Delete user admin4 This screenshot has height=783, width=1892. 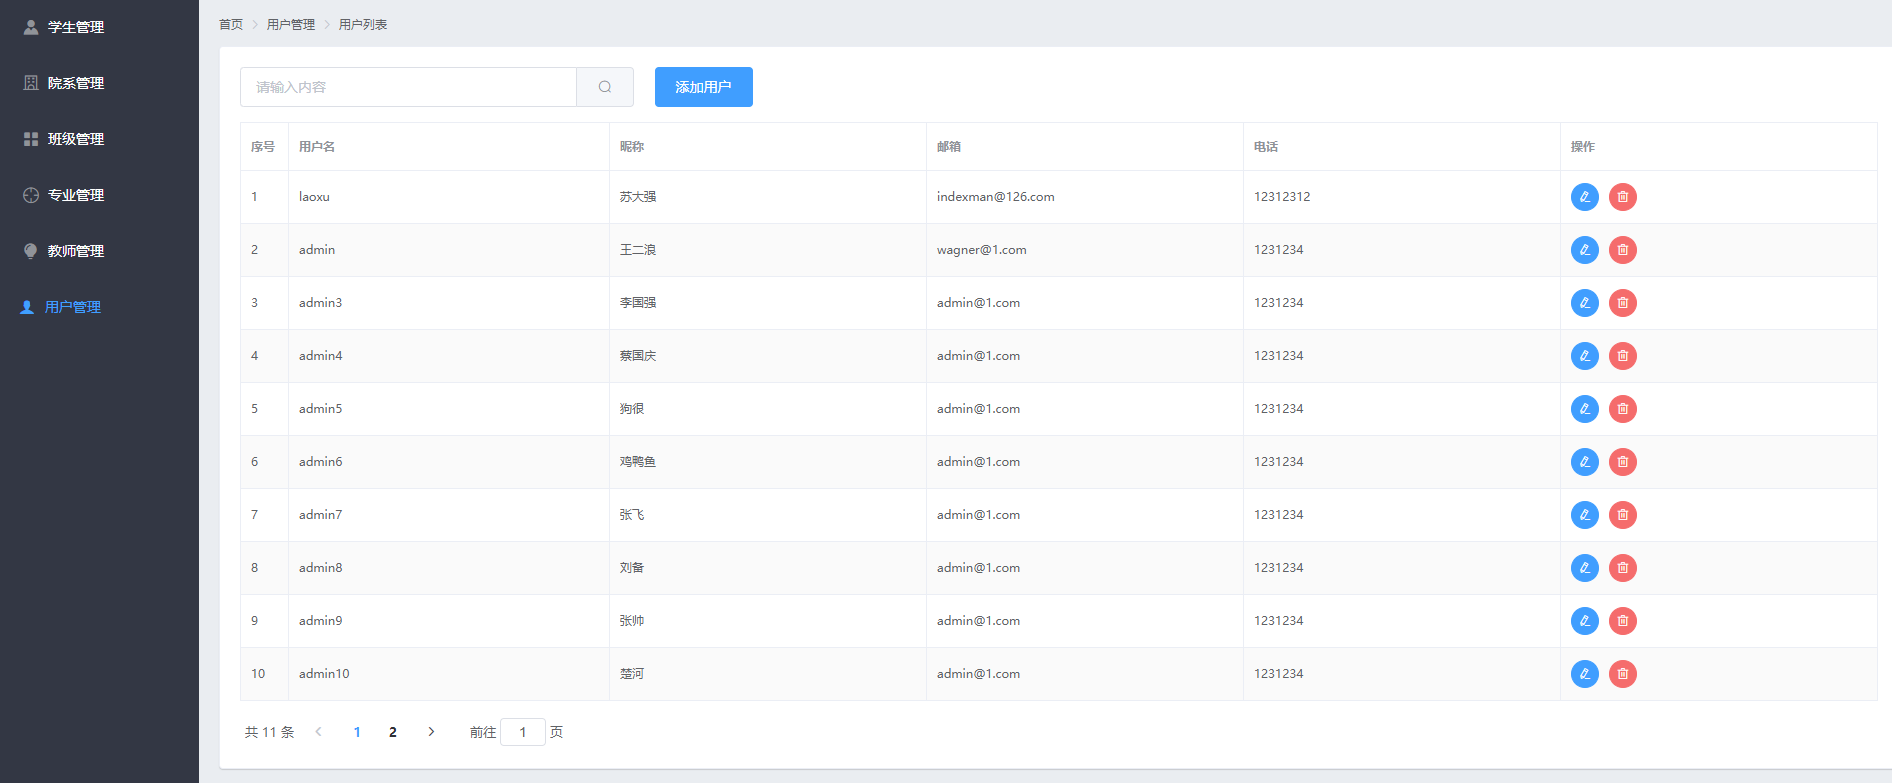1622,356
